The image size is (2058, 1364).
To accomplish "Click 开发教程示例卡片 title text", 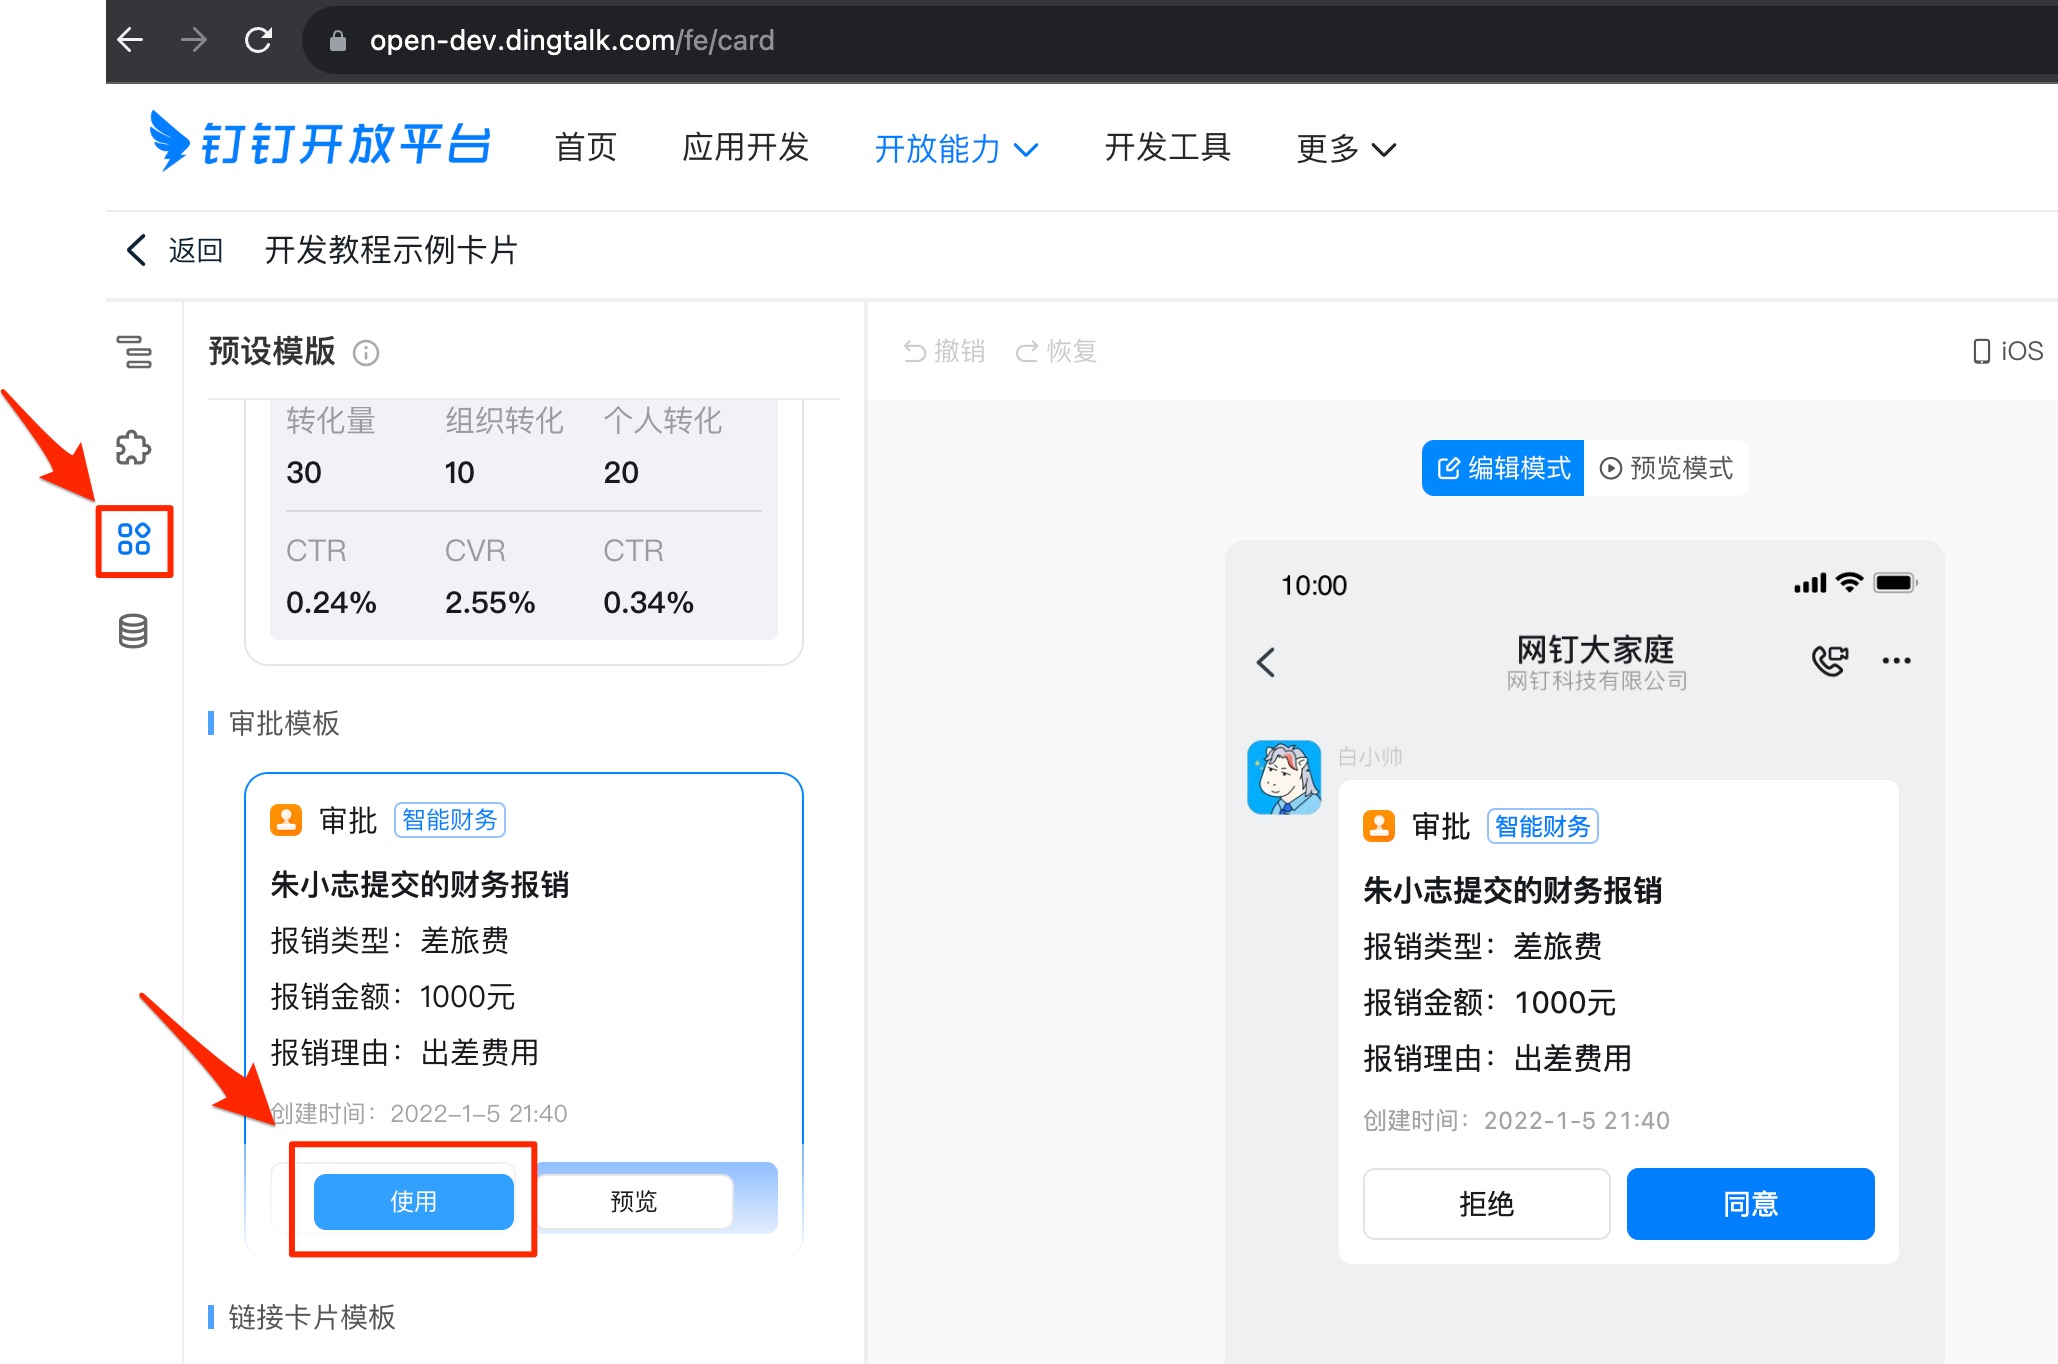I will pos(391,250).
